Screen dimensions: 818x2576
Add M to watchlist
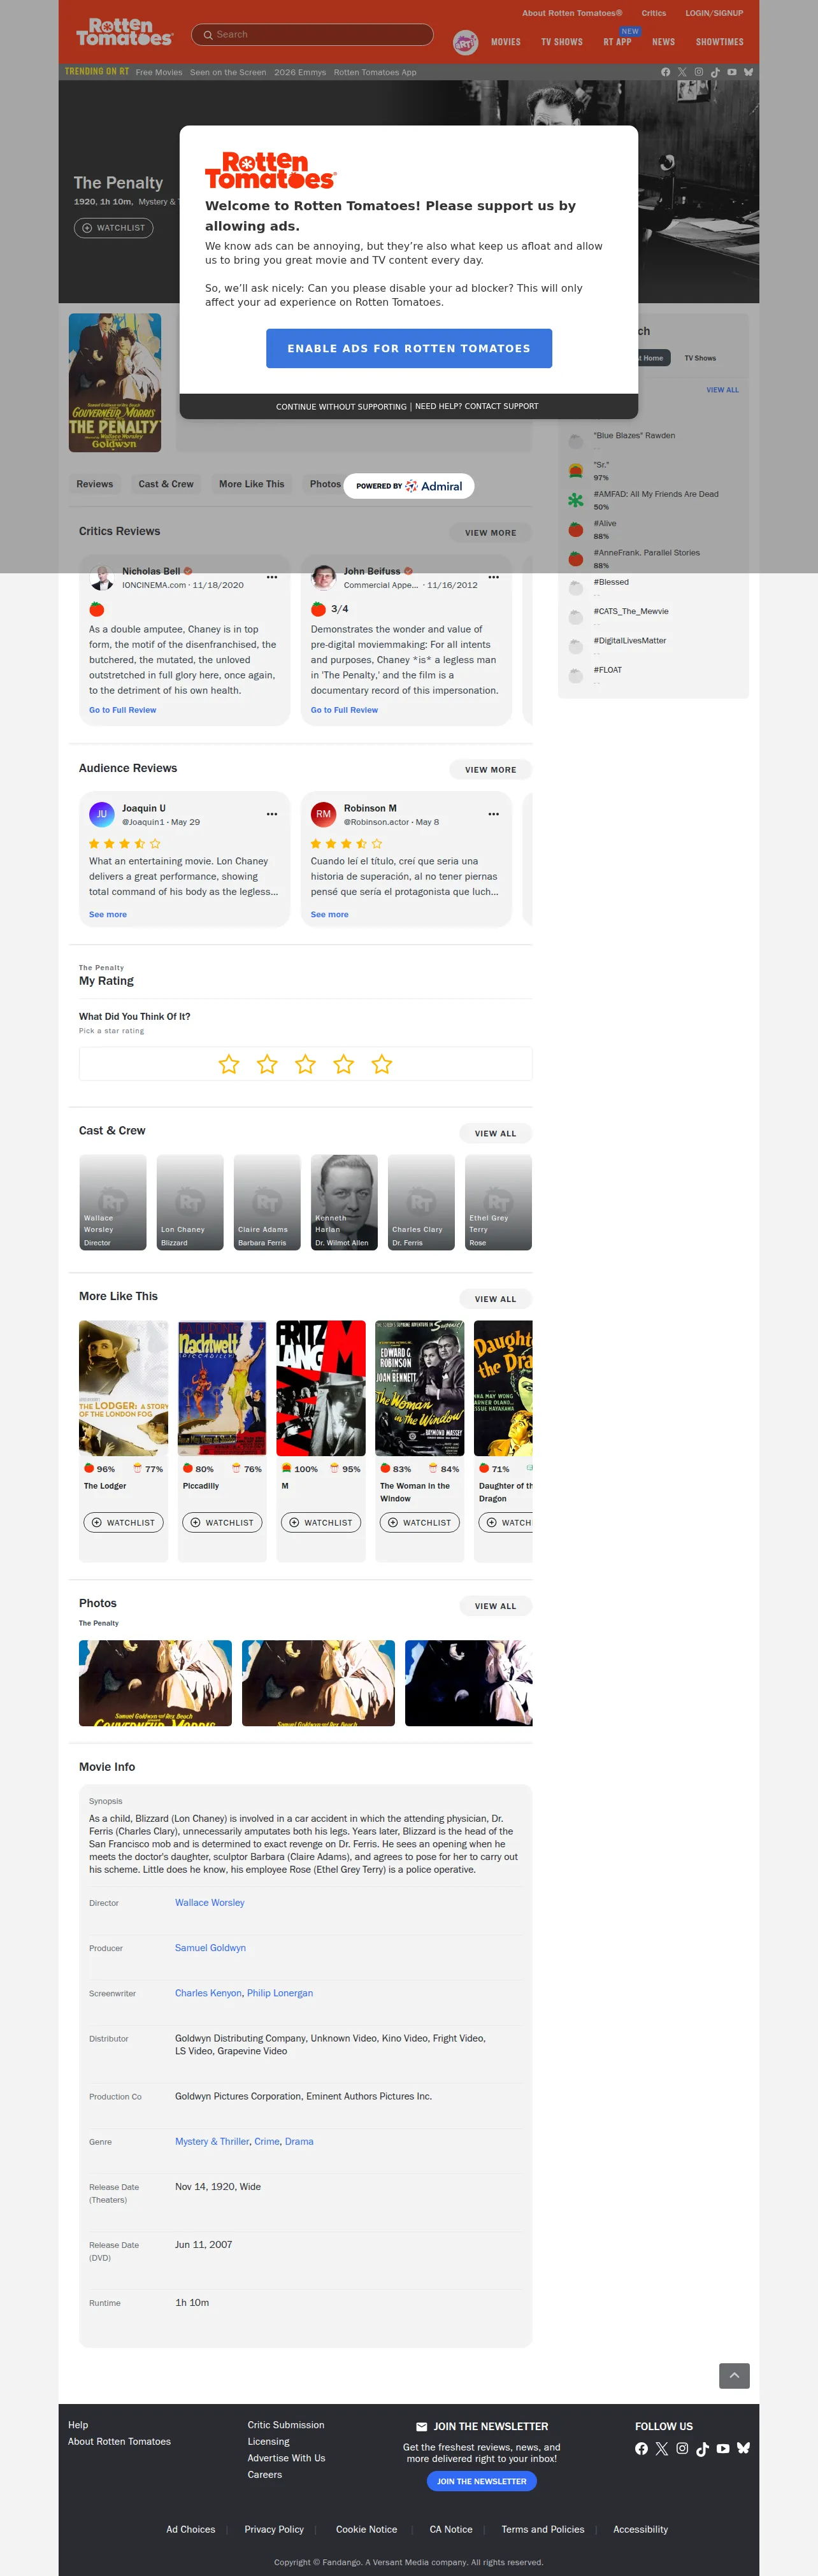pyautogui.click(x=321, y=1522)
